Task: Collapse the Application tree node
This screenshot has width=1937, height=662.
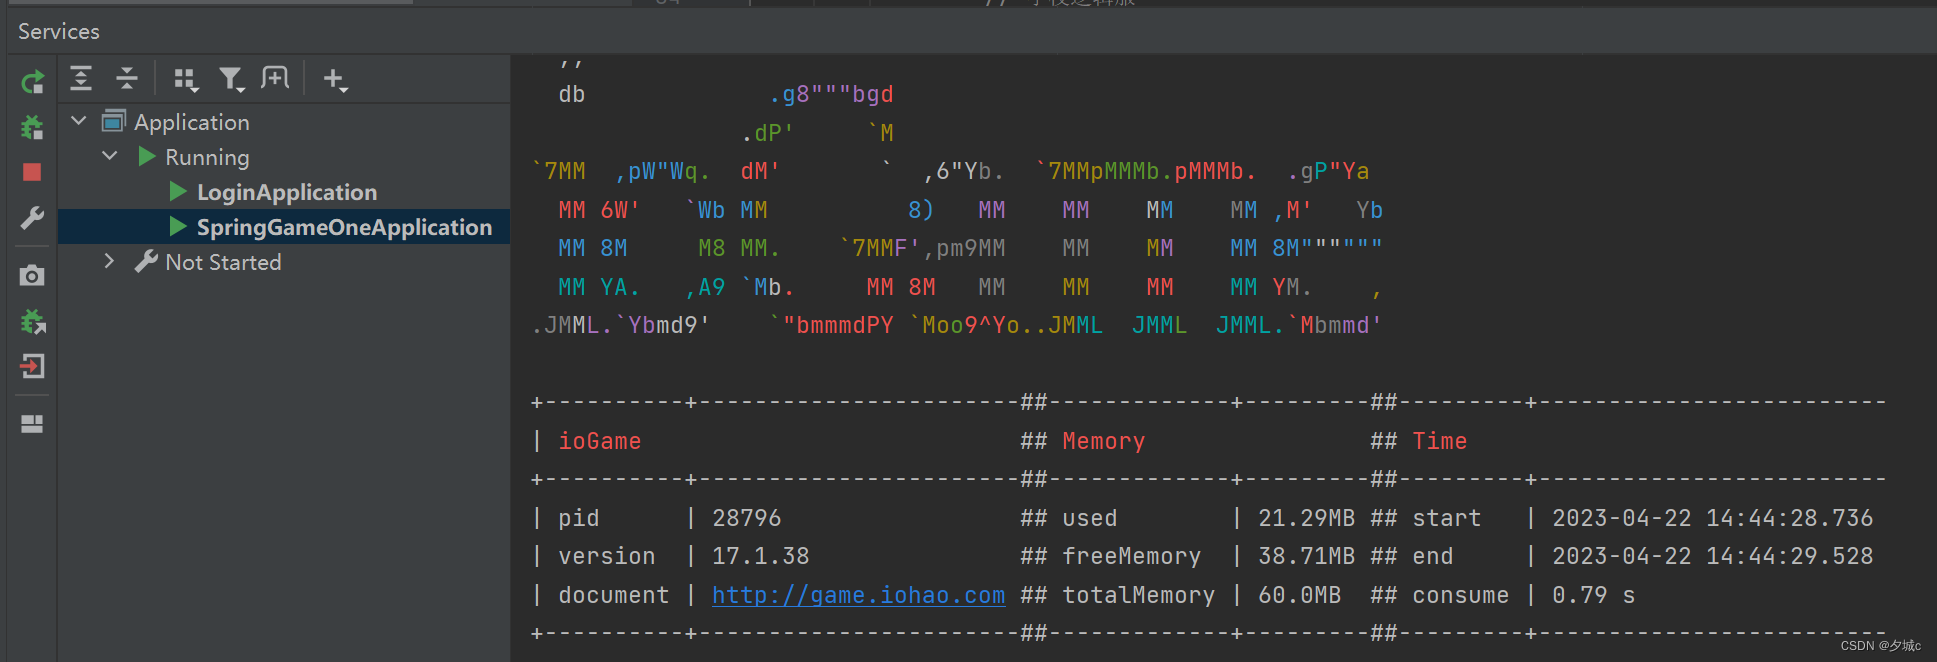Action: 79,121
